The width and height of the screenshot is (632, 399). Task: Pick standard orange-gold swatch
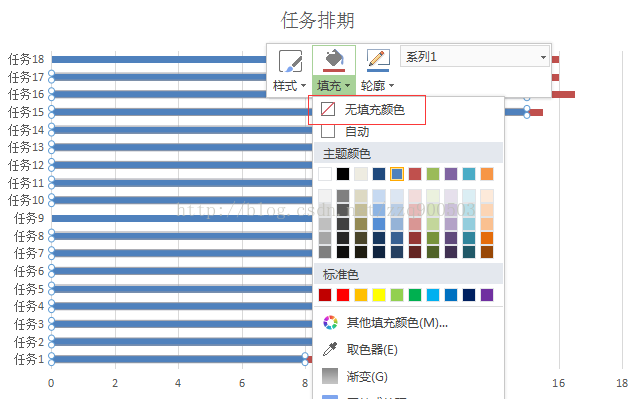(x=361, y=295)
